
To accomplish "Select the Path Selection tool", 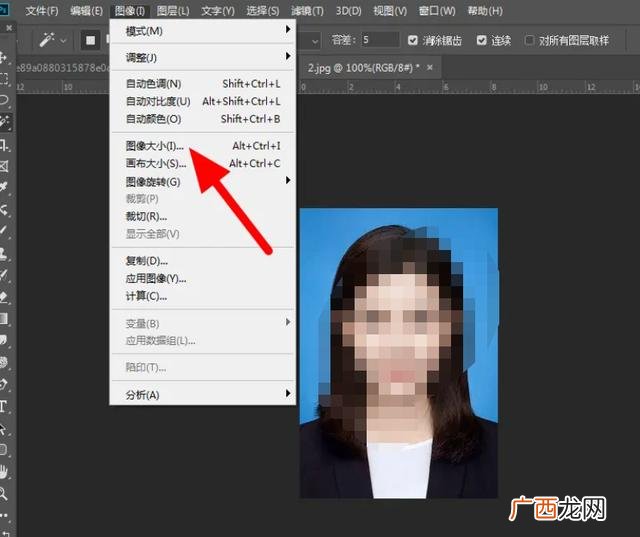I will 3,428.
